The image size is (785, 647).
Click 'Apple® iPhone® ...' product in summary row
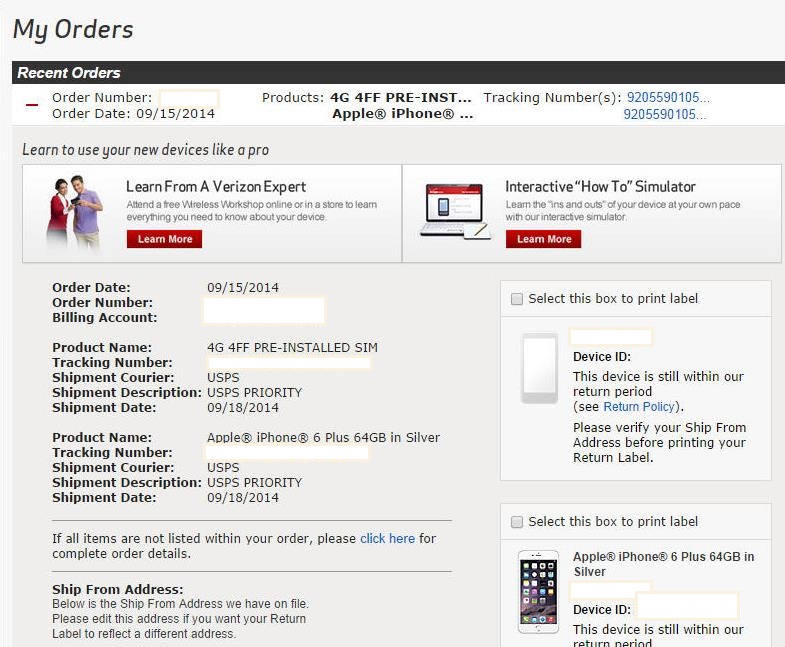click(403, 114)
